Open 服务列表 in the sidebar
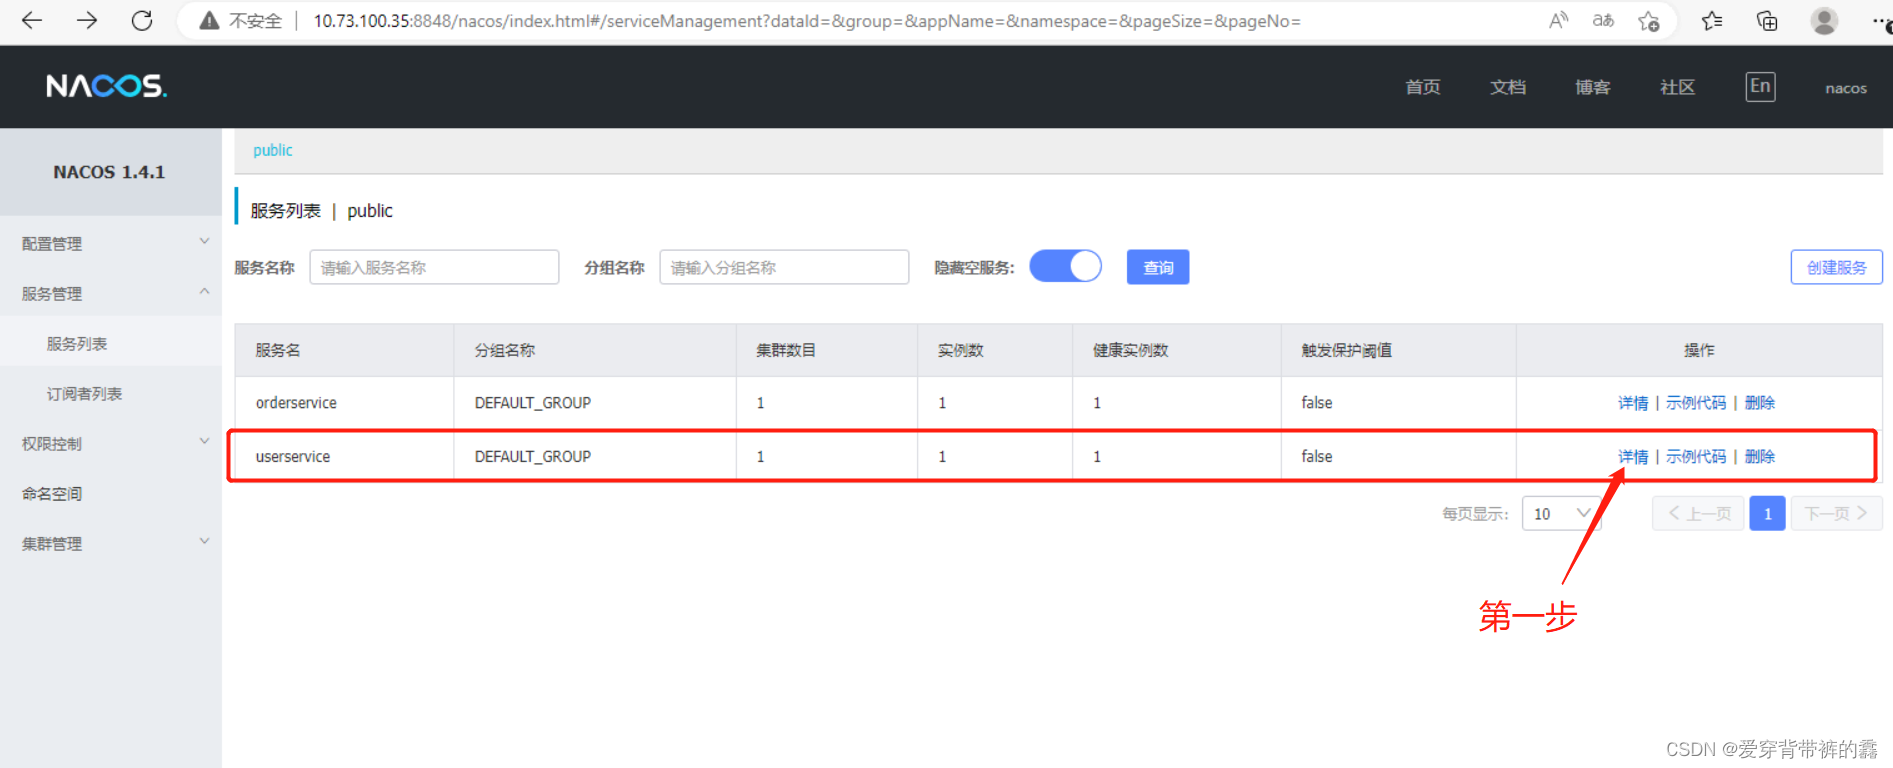Viewport: 1893px width, 768px height. point(77,343)
